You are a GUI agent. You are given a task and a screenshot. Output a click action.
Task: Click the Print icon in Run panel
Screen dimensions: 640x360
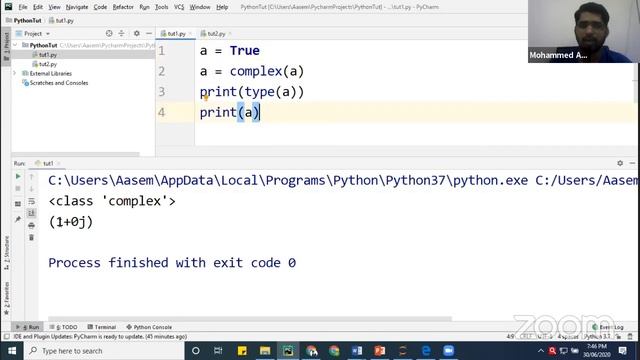click(31, 225)
